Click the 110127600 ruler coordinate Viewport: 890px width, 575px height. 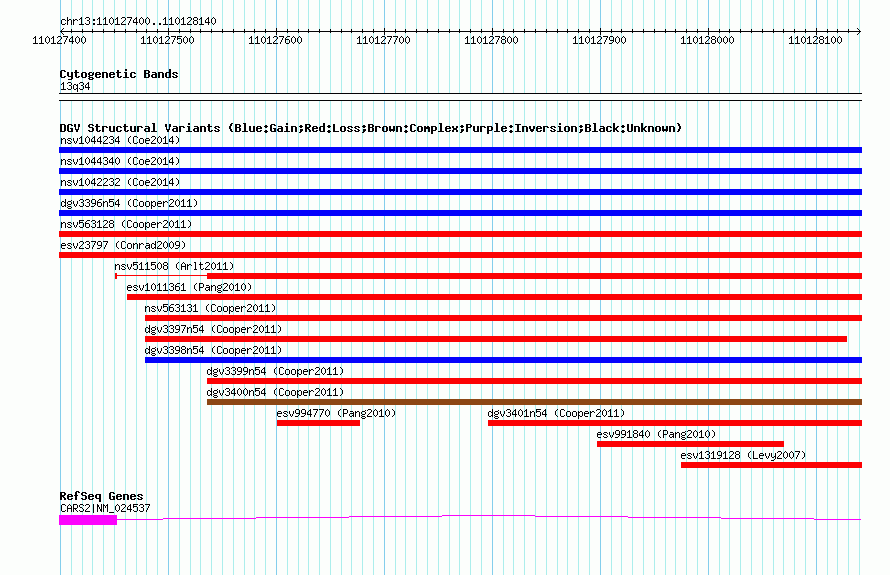(275, 40)
